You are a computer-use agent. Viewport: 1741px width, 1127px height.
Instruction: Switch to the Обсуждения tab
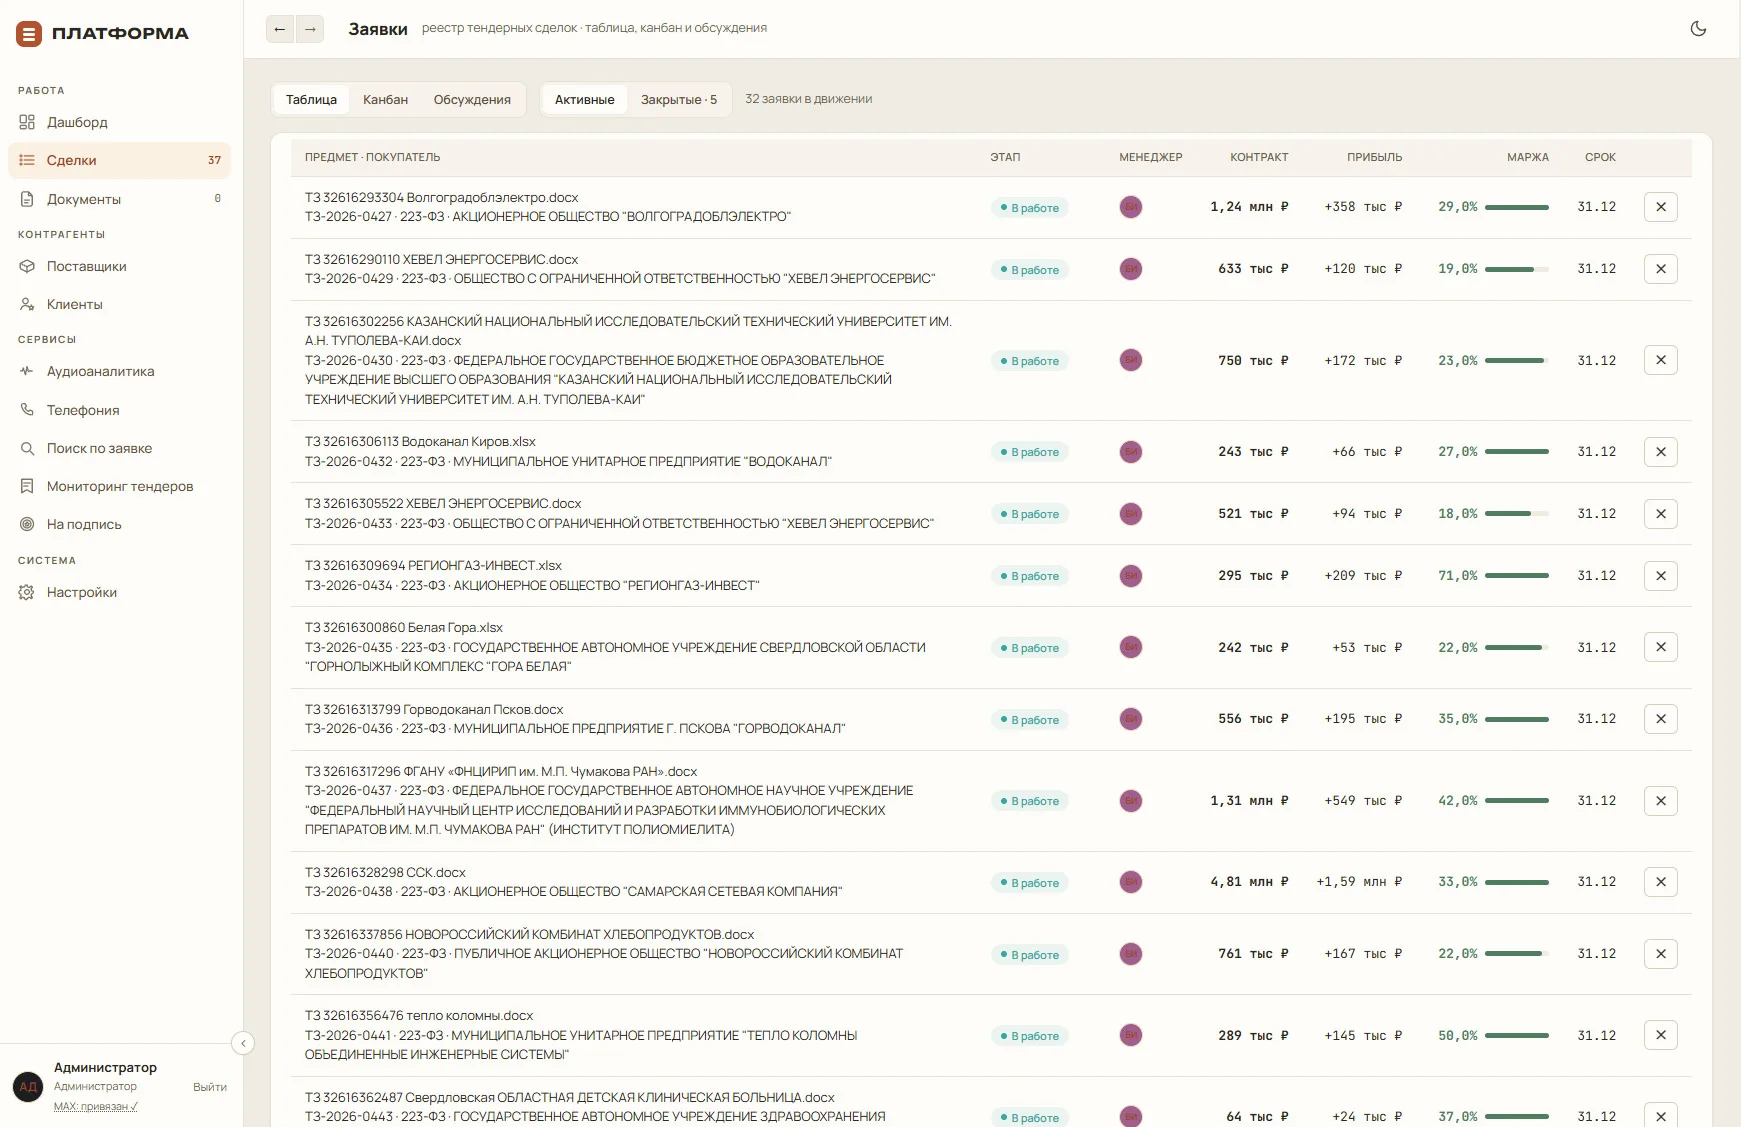[472, 99]
